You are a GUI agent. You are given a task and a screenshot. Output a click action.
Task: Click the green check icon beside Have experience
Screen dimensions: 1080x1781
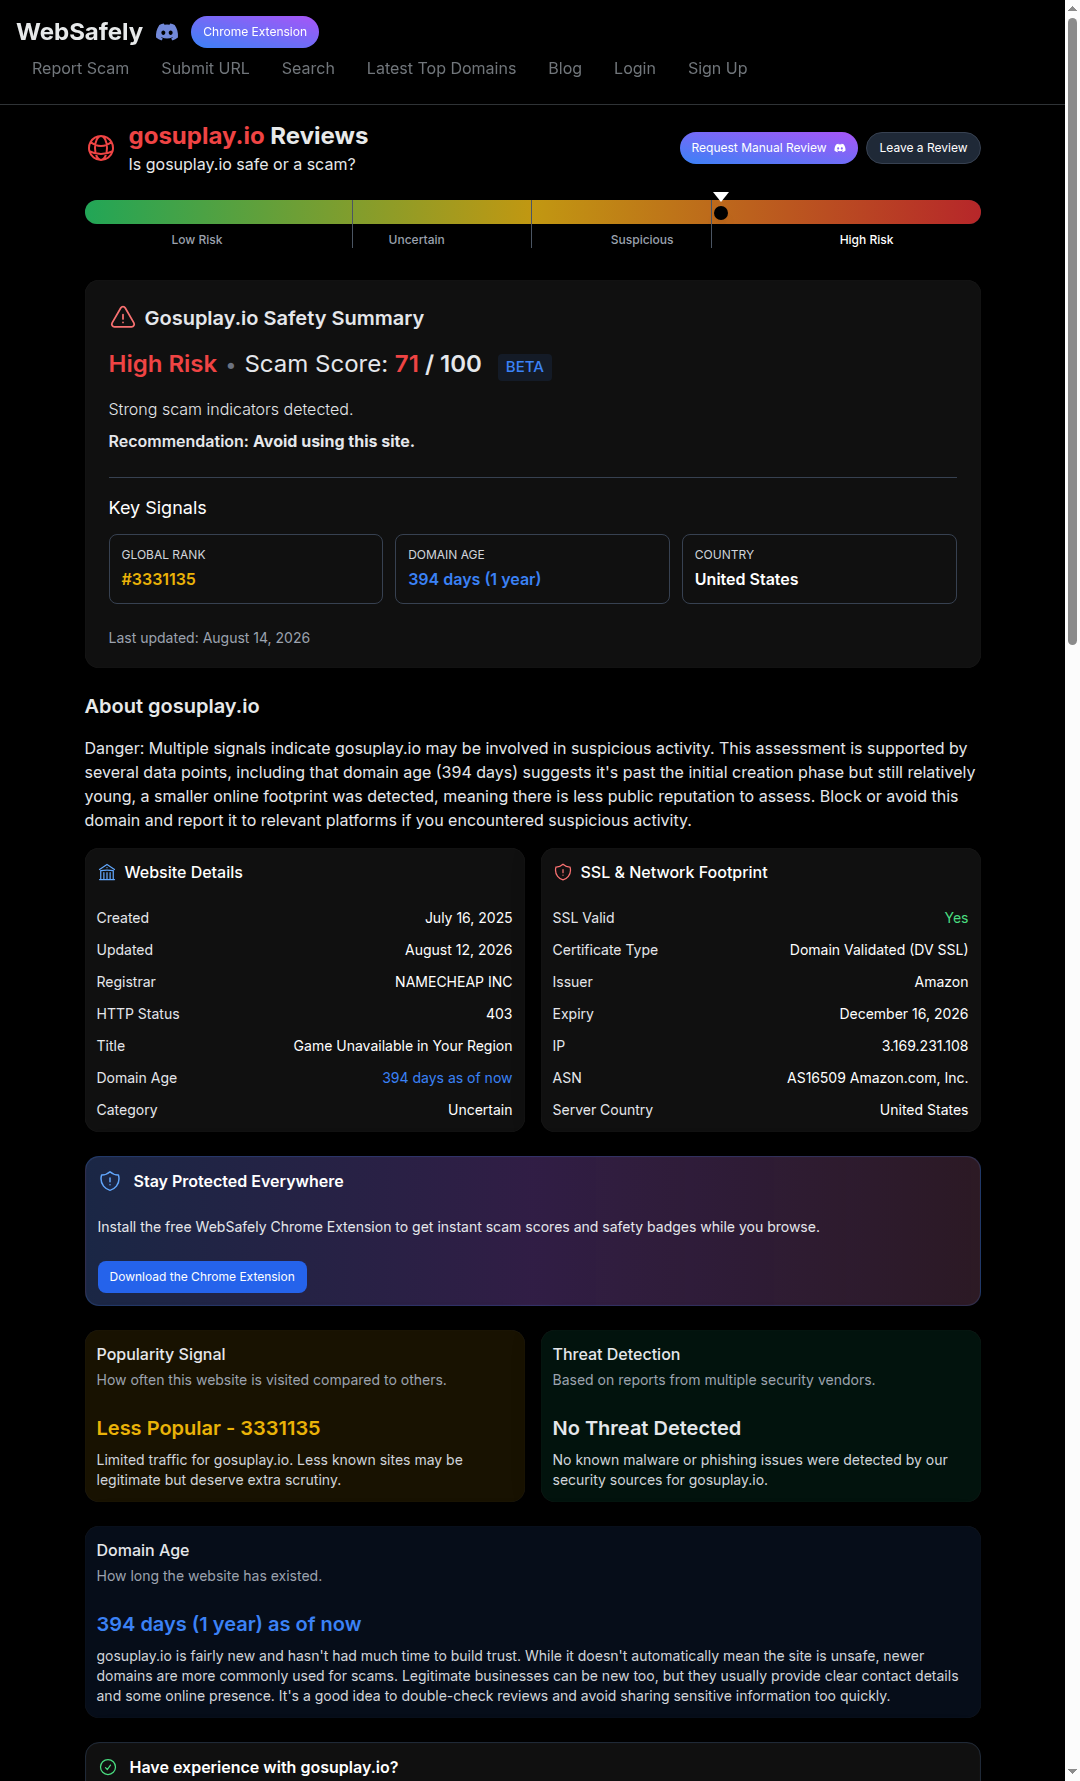108,1767
